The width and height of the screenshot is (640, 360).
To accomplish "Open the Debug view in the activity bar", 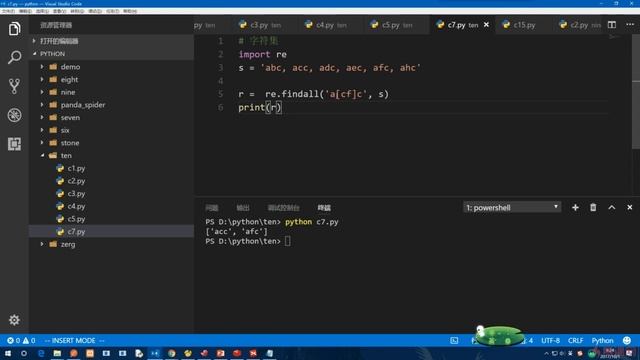I will pyautogui.click(x=14, y=115).
